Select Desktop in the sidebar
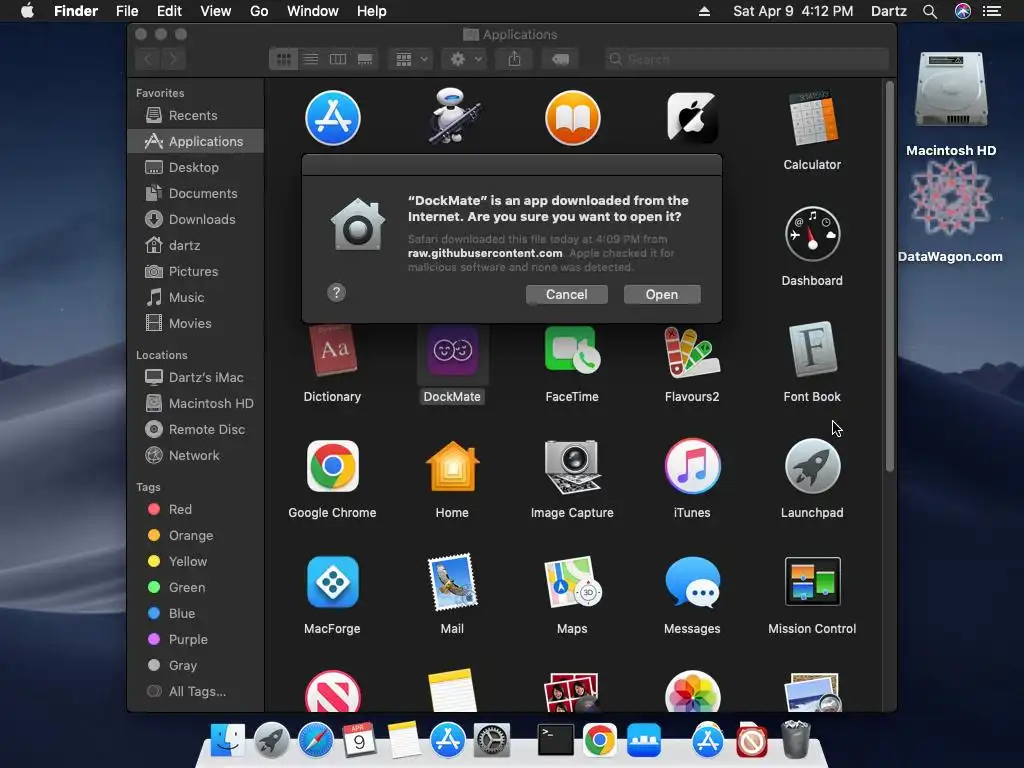Viewport: 1024px width, 768px height. tap(195, 168)
